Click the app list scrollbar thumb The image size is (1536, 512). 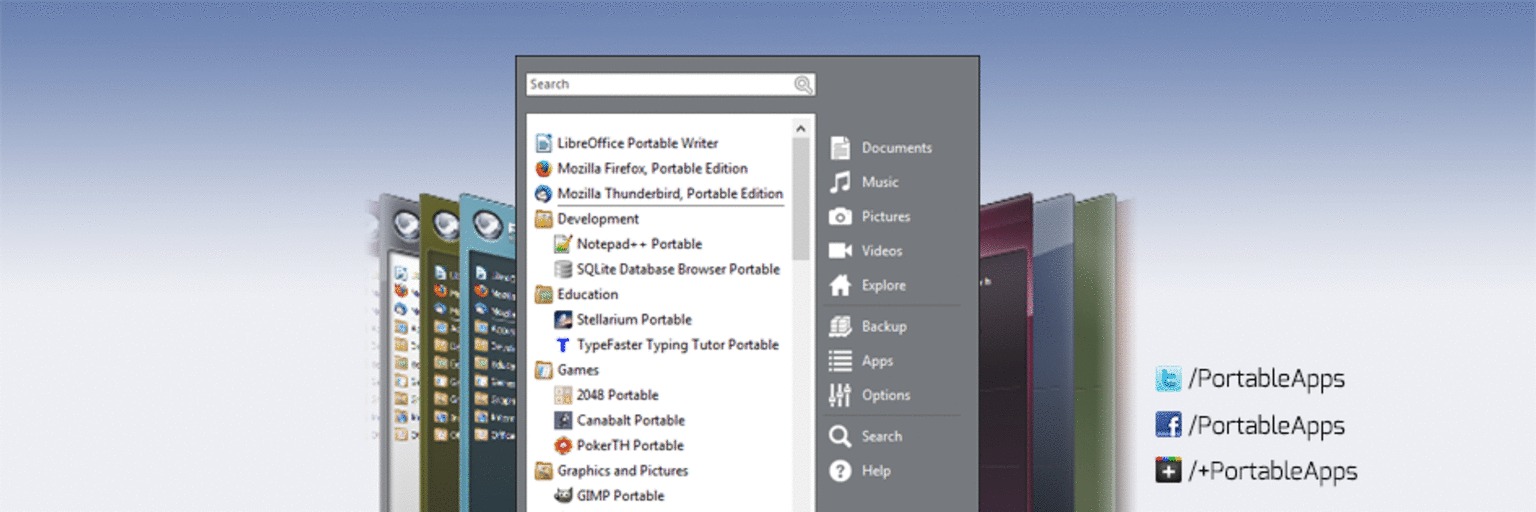coord(801,198)
